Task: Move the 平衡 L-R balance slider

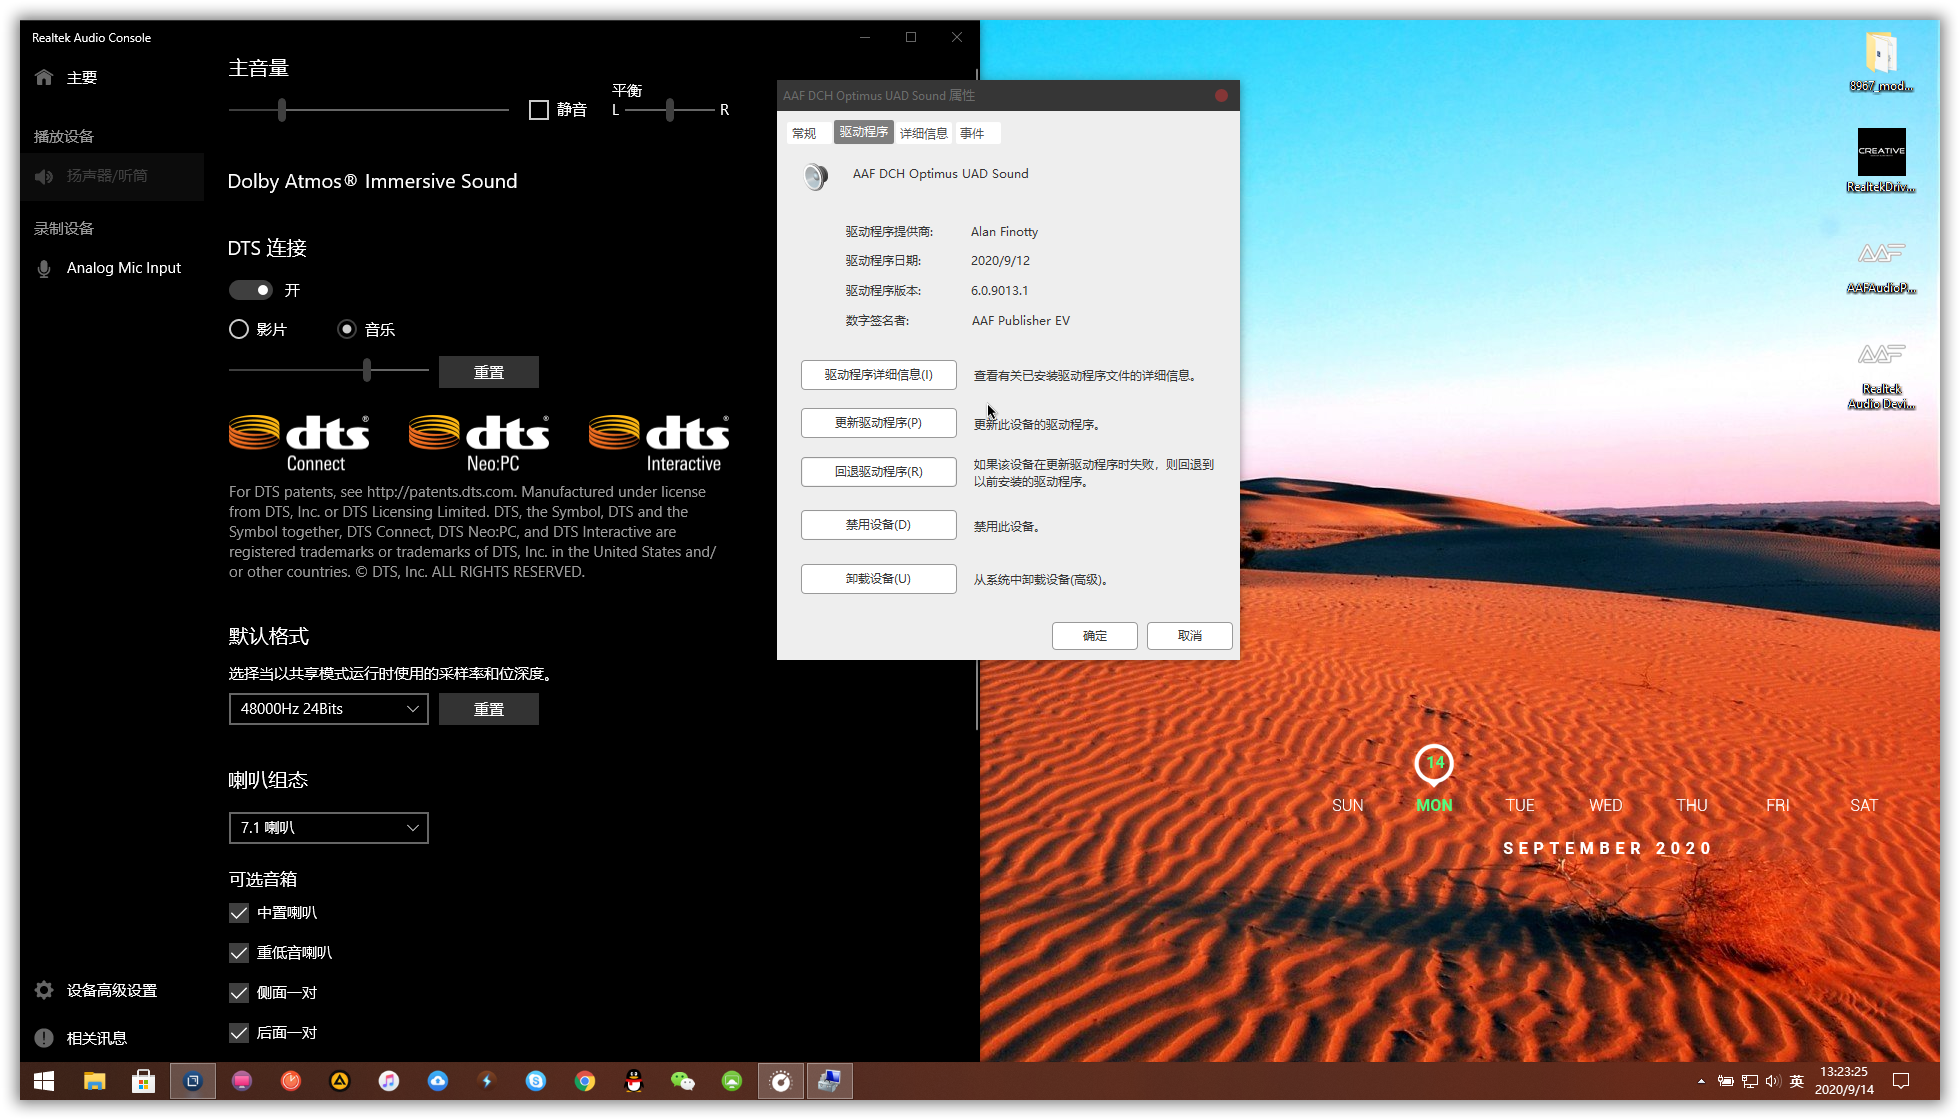Action: pos(670,109)
